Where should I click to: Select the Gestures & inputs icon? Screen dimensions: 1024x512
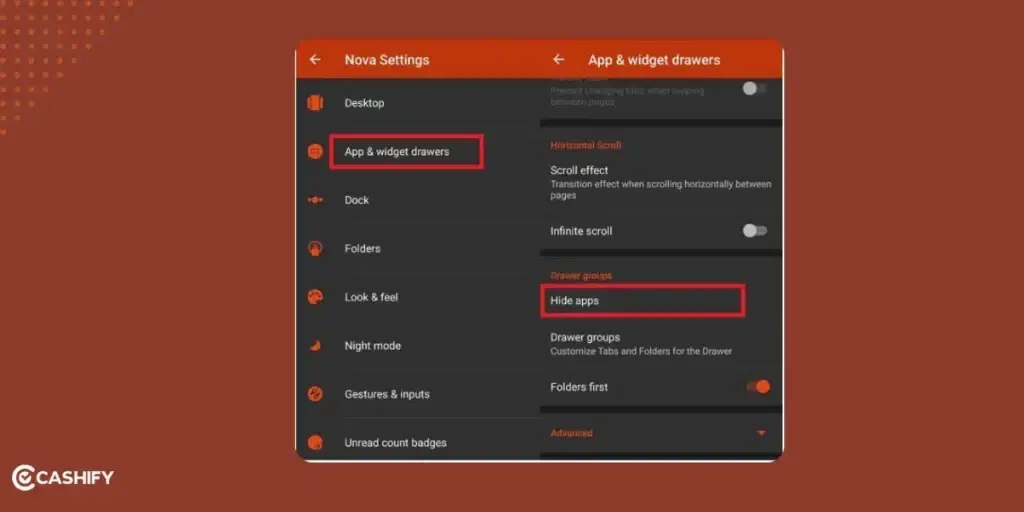[x=315, y=394]
